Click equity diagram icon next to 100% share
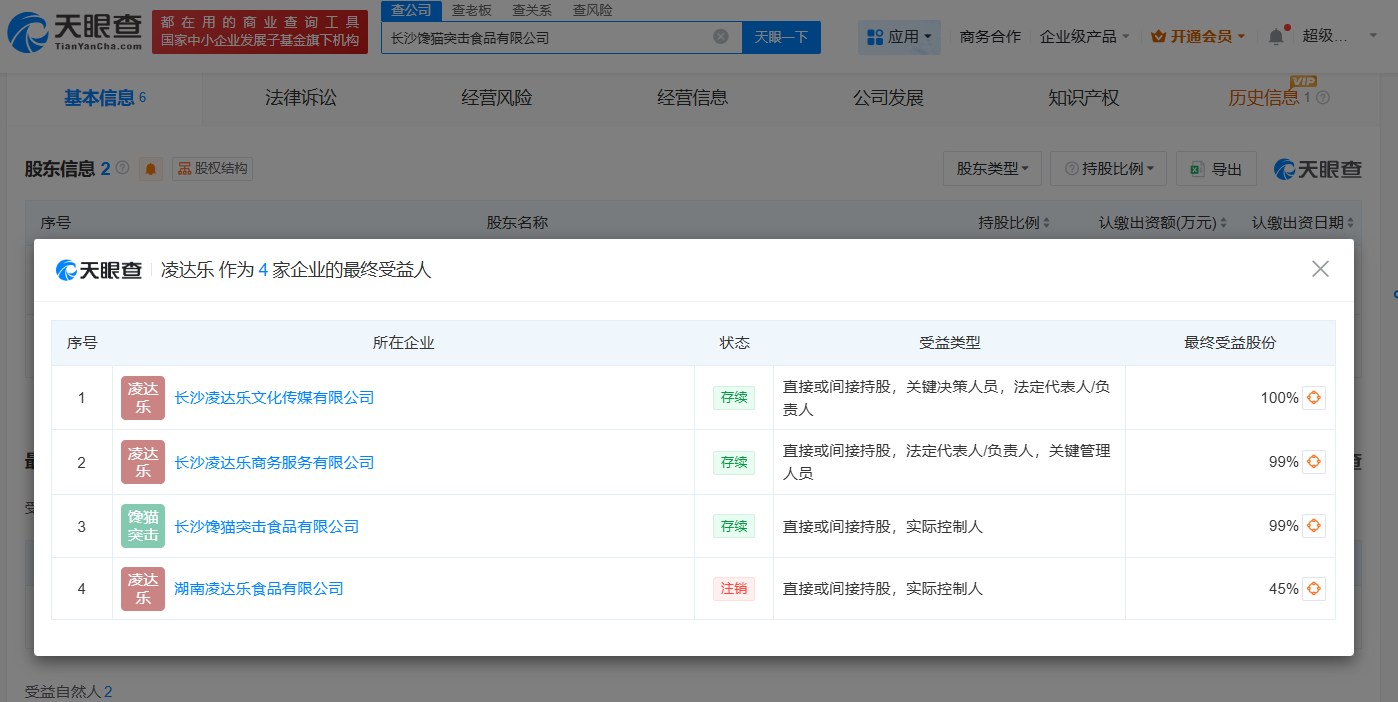 tap(1313, 397)
